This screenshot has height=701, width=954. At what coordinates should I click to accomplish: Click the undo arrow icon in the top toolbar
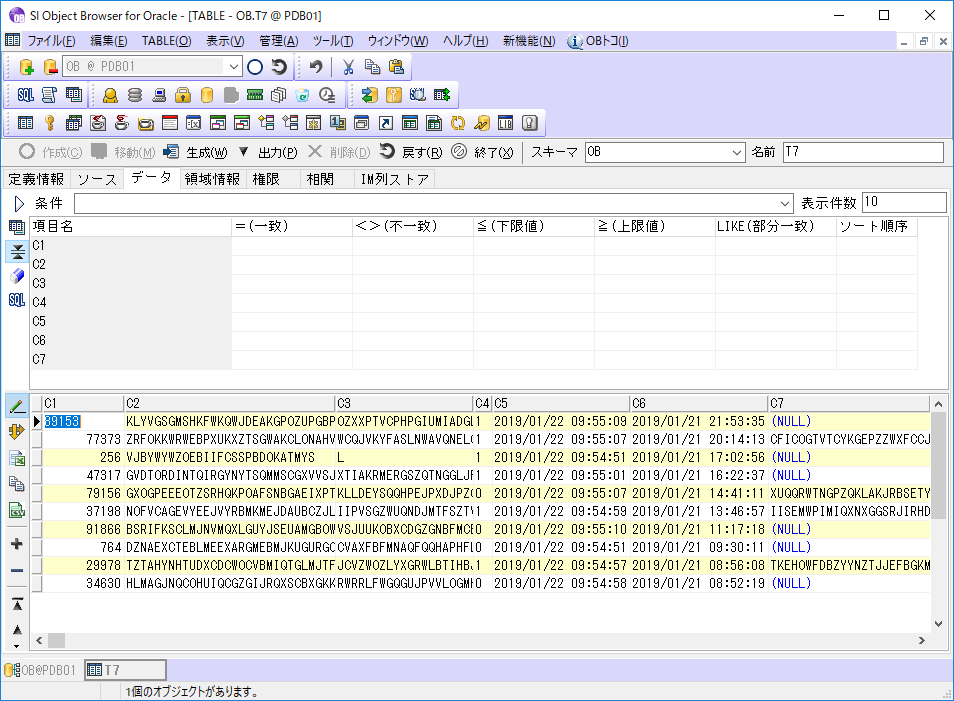coord(316,67)
